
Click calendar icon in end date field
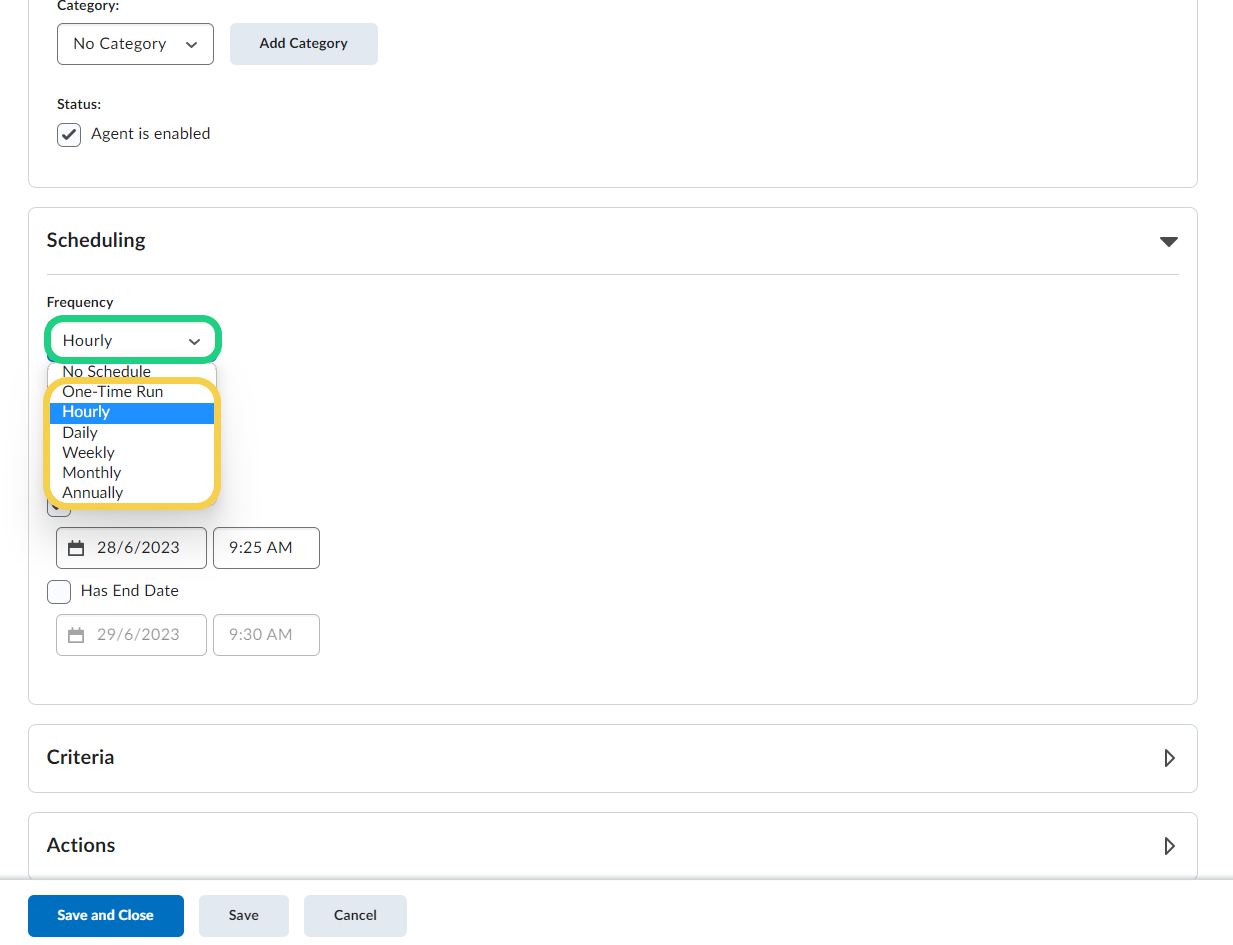click(76, 635)
